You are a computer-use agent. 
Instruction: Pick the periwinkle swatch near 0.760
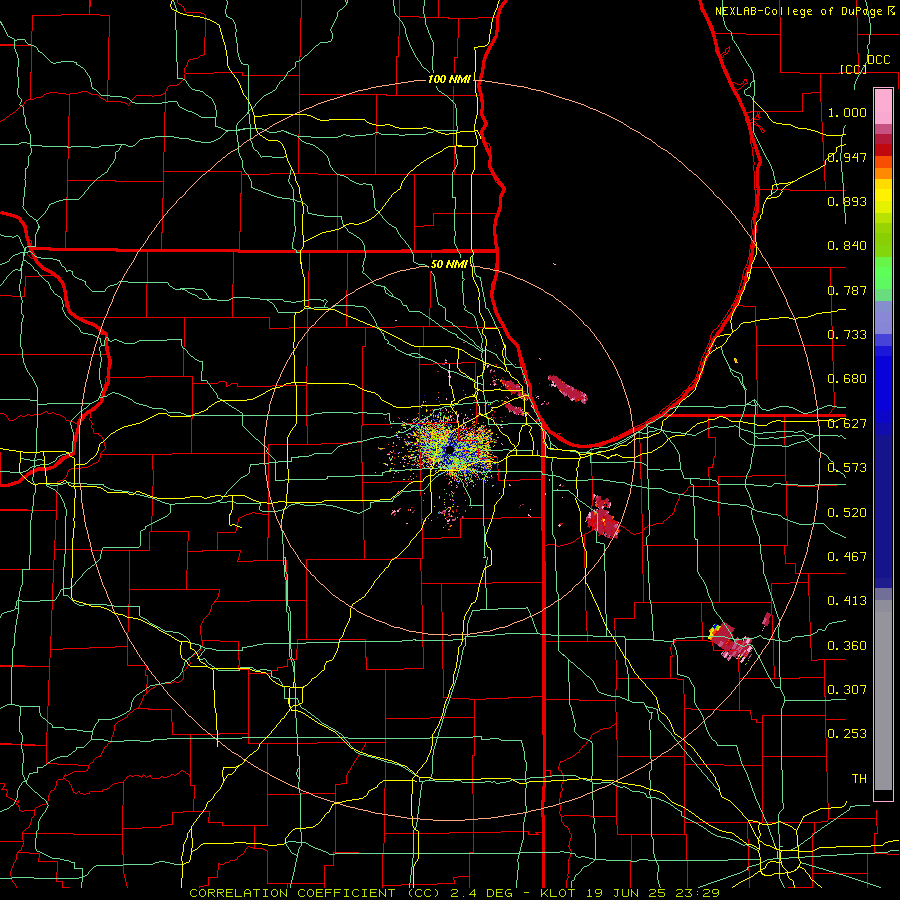point(883,317)
